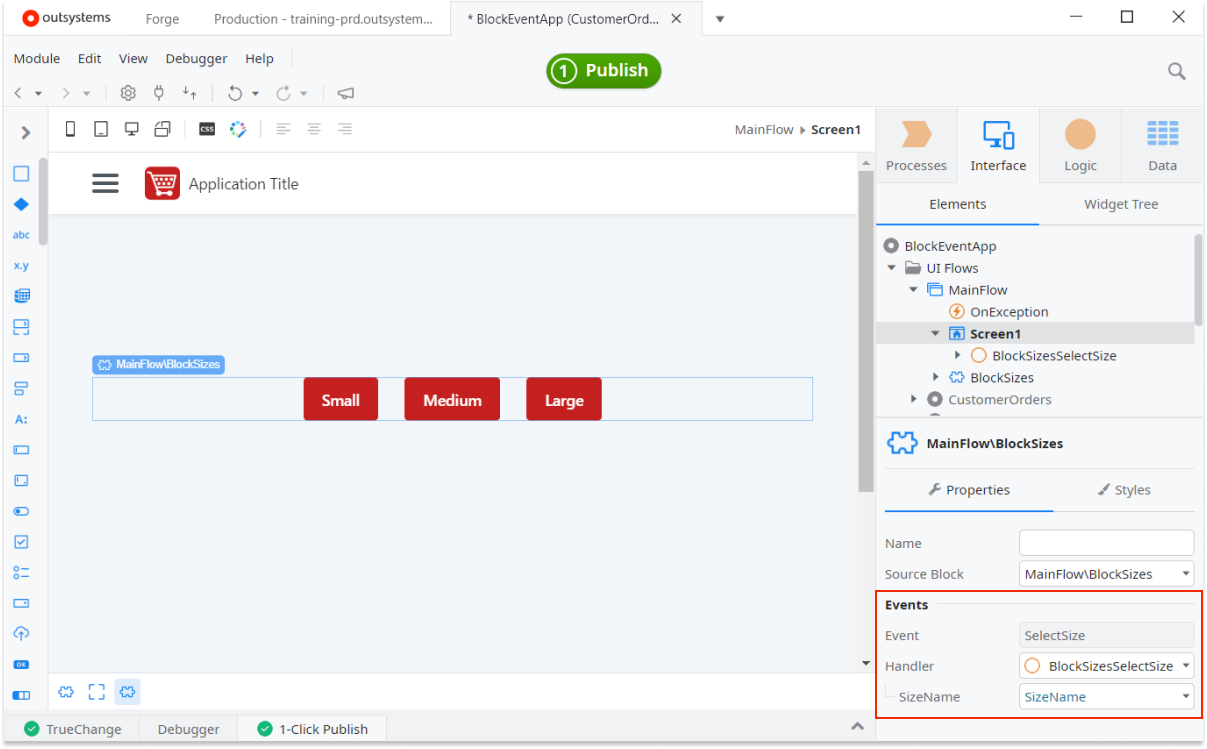Select the If widget diamond icon
The width and height of the screenshot is (1207, 749).
coord(21,204)
